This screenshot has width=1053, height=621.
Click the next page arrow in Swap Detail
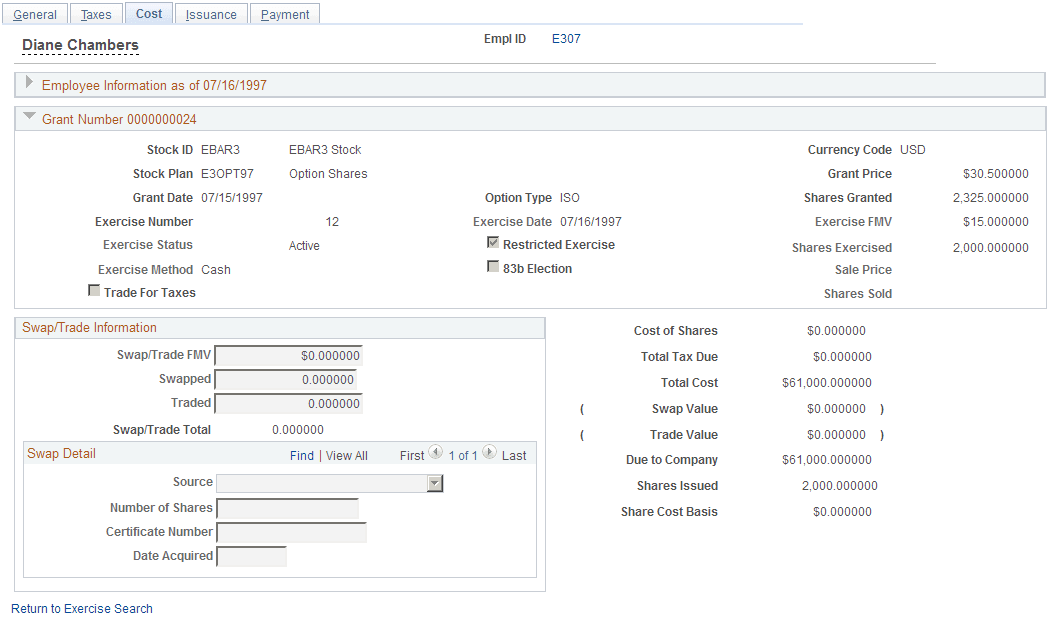click(x=489, y=453)
